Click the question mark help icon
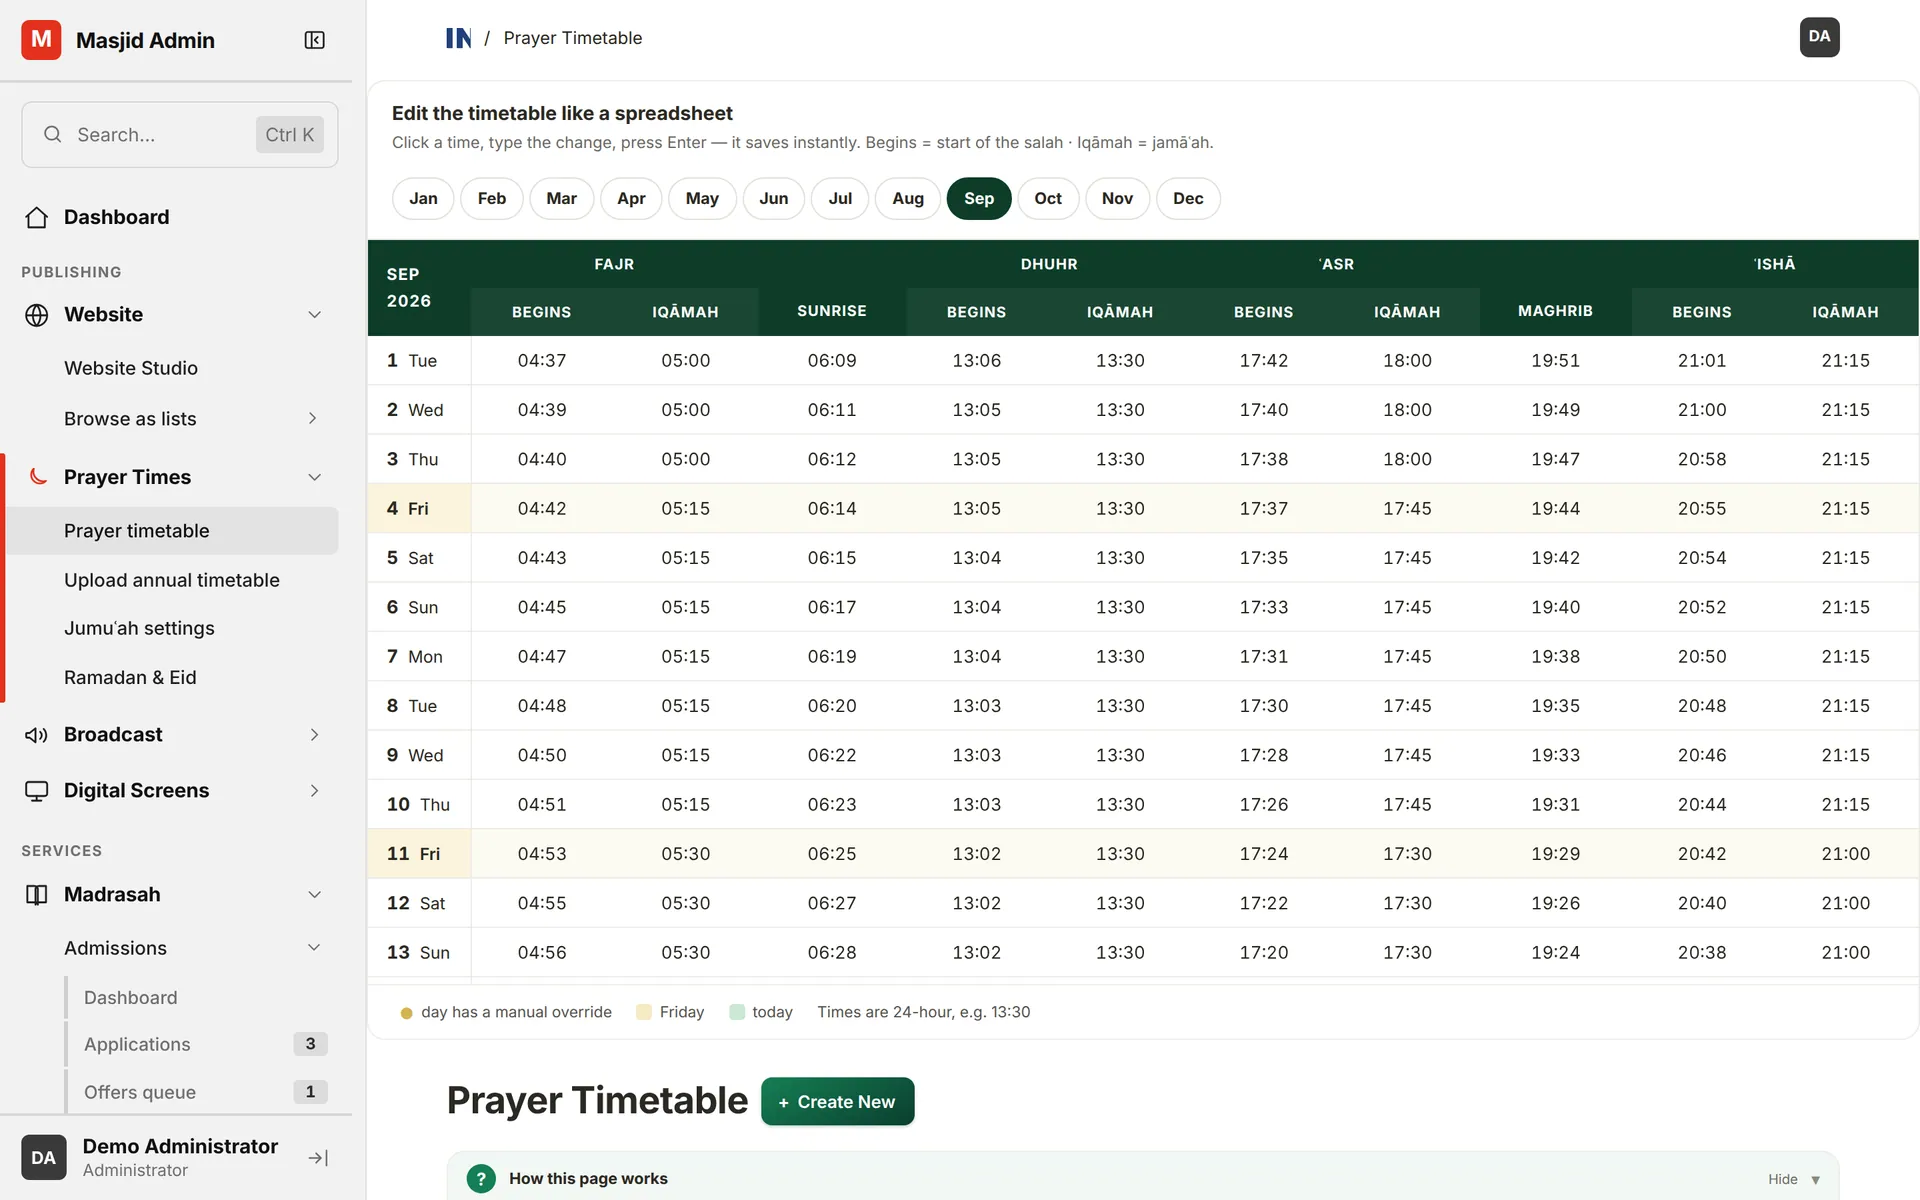1920x1200 pixels. 481,1178
